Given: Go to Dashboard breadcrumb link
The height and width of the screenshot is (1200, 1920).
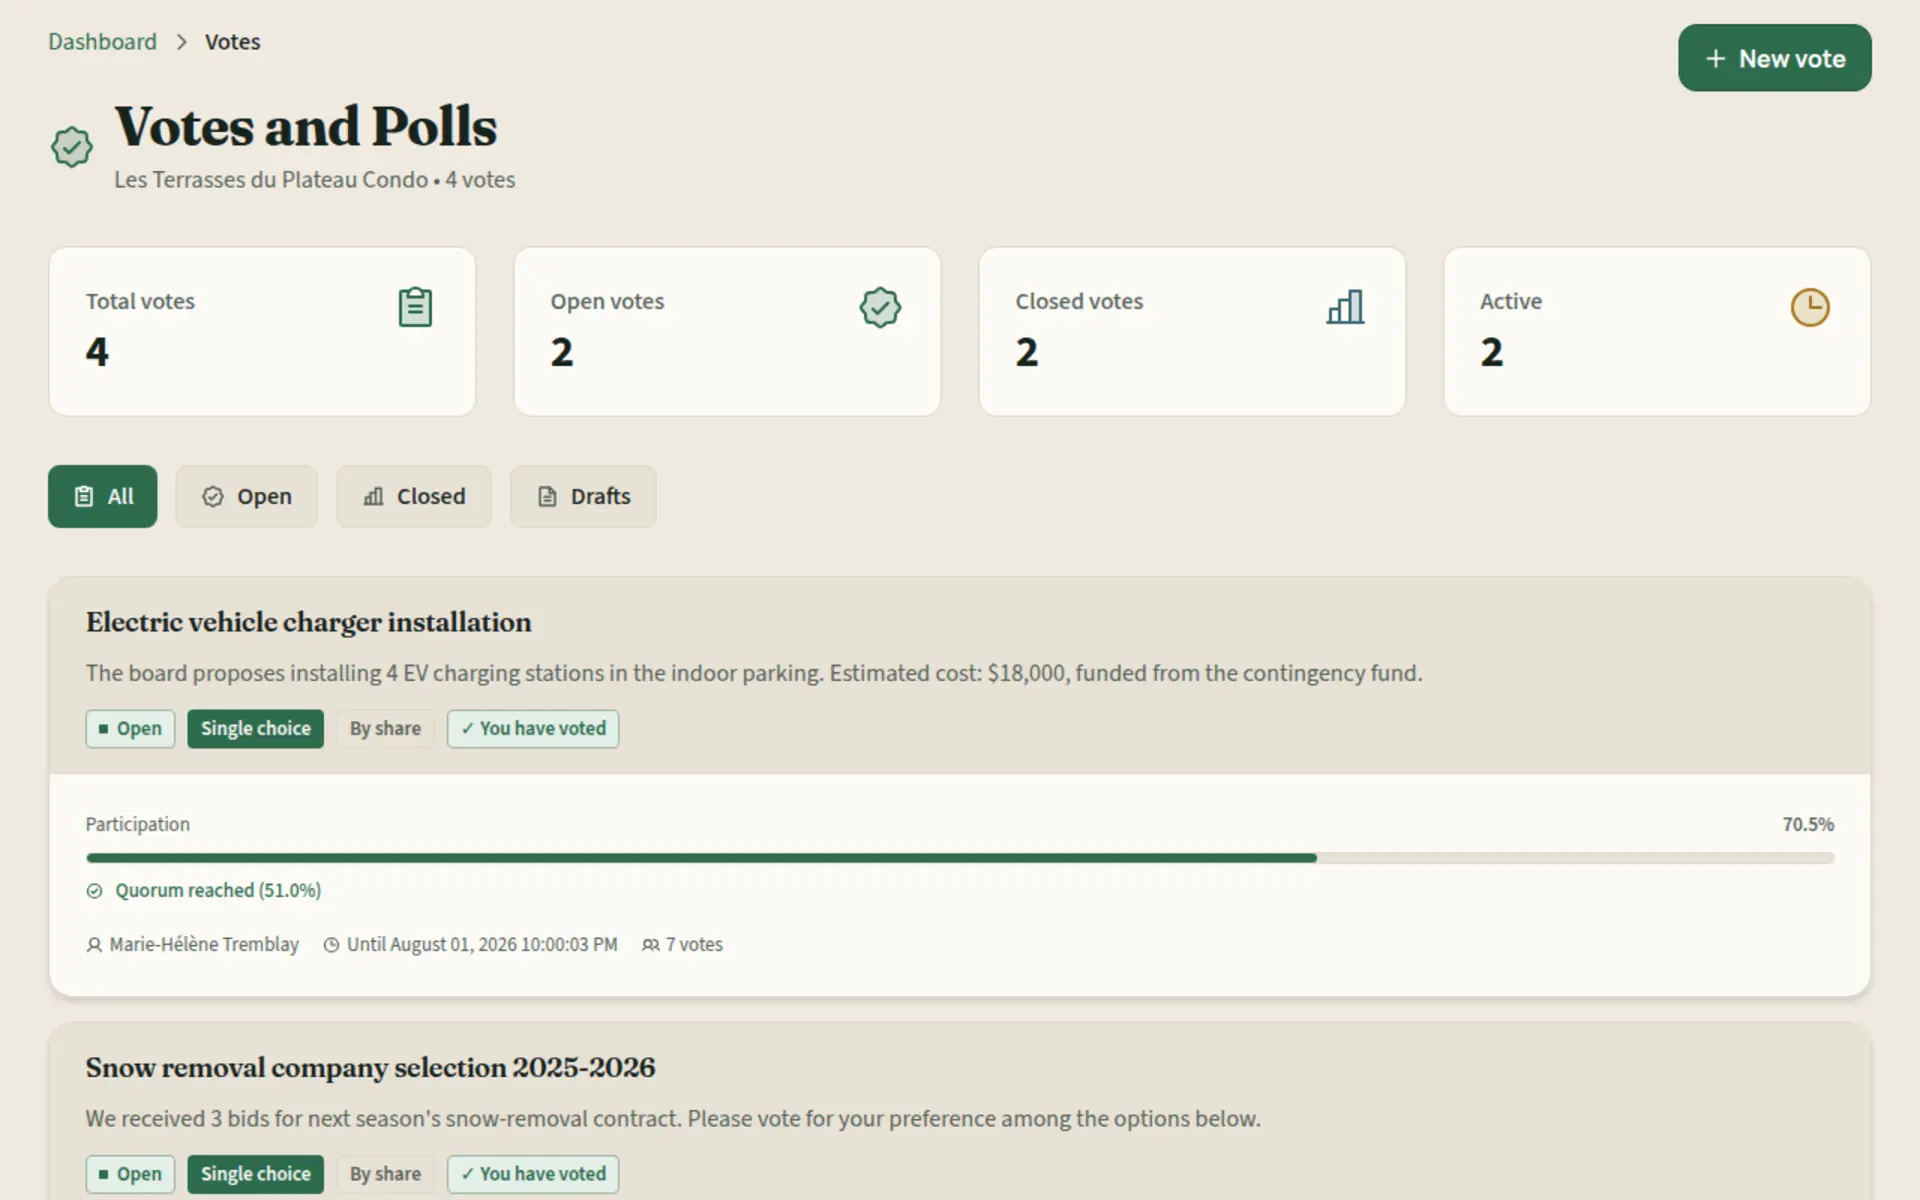Looking at the screenshot, I should (102, 42).
